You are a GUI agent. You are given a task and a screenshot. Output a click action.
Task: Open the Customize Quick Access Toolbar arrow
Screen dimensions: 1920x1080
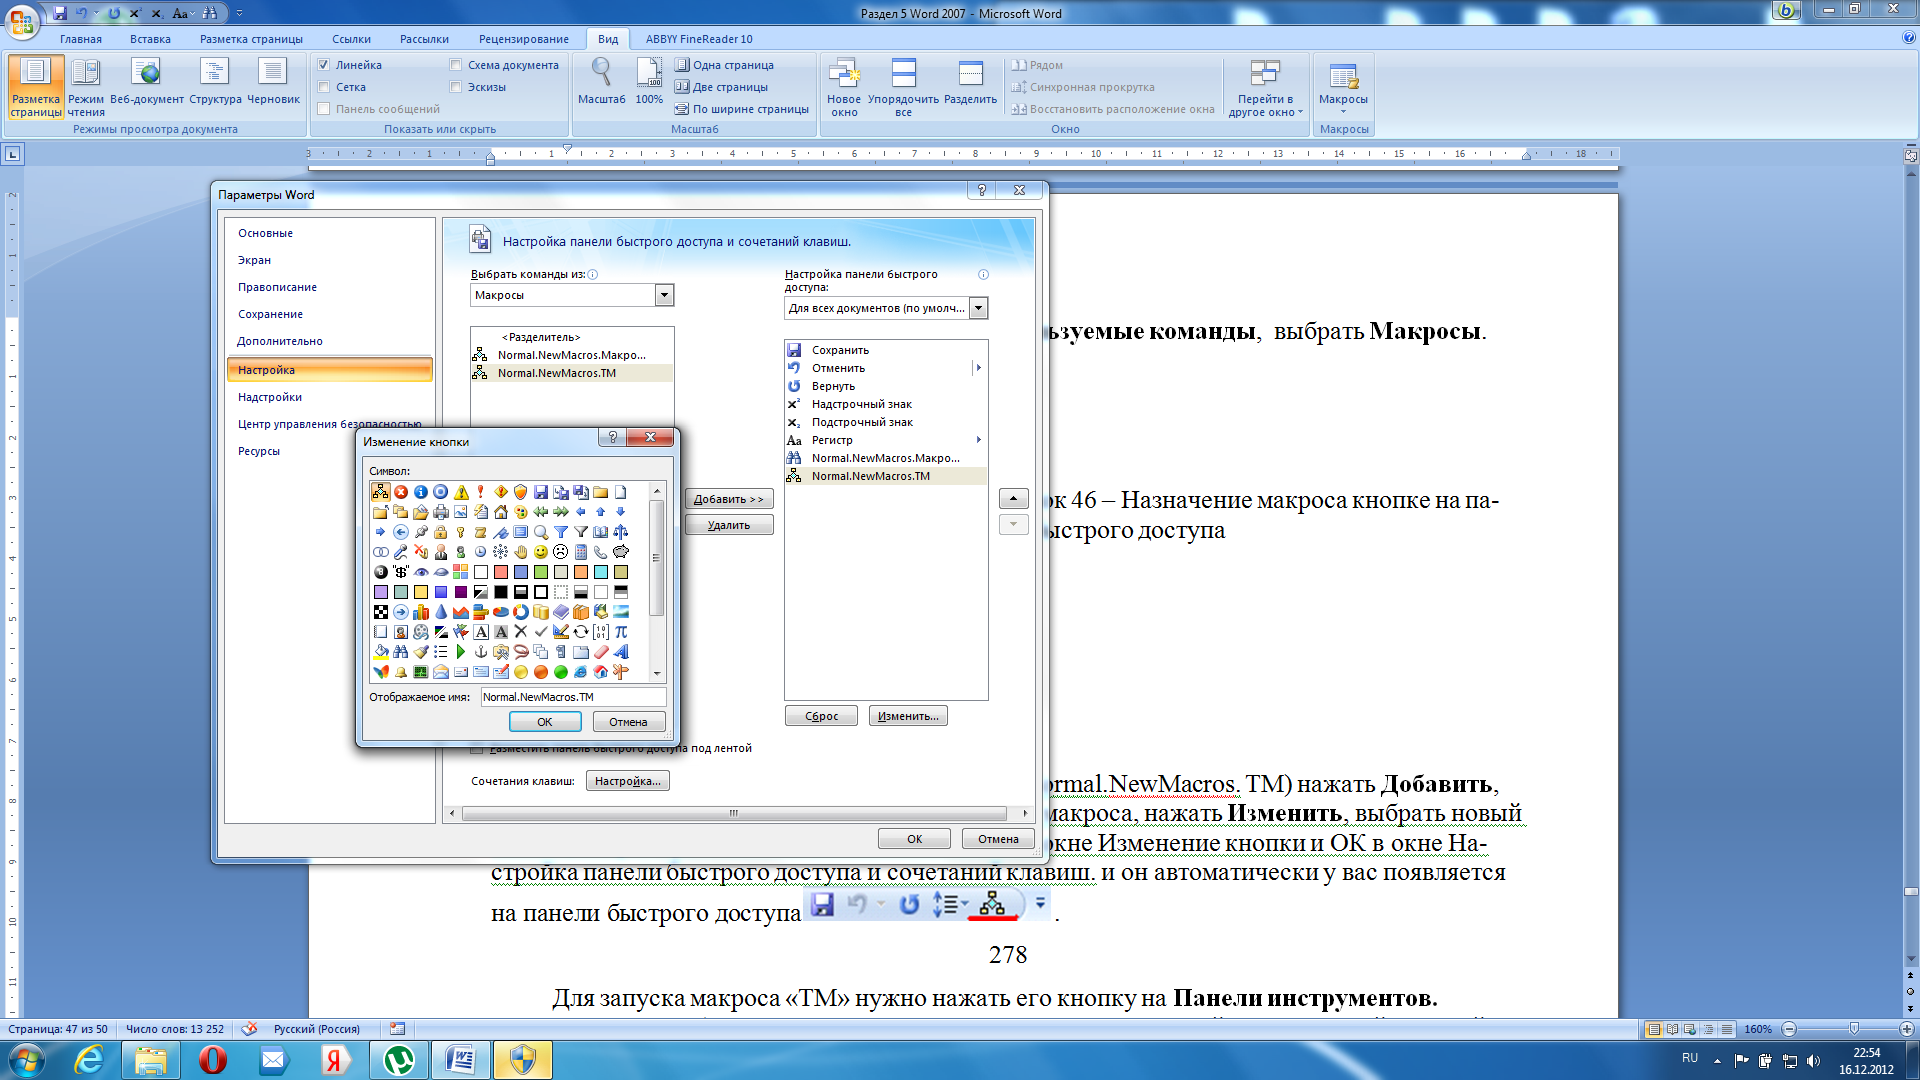pos(239,13)
